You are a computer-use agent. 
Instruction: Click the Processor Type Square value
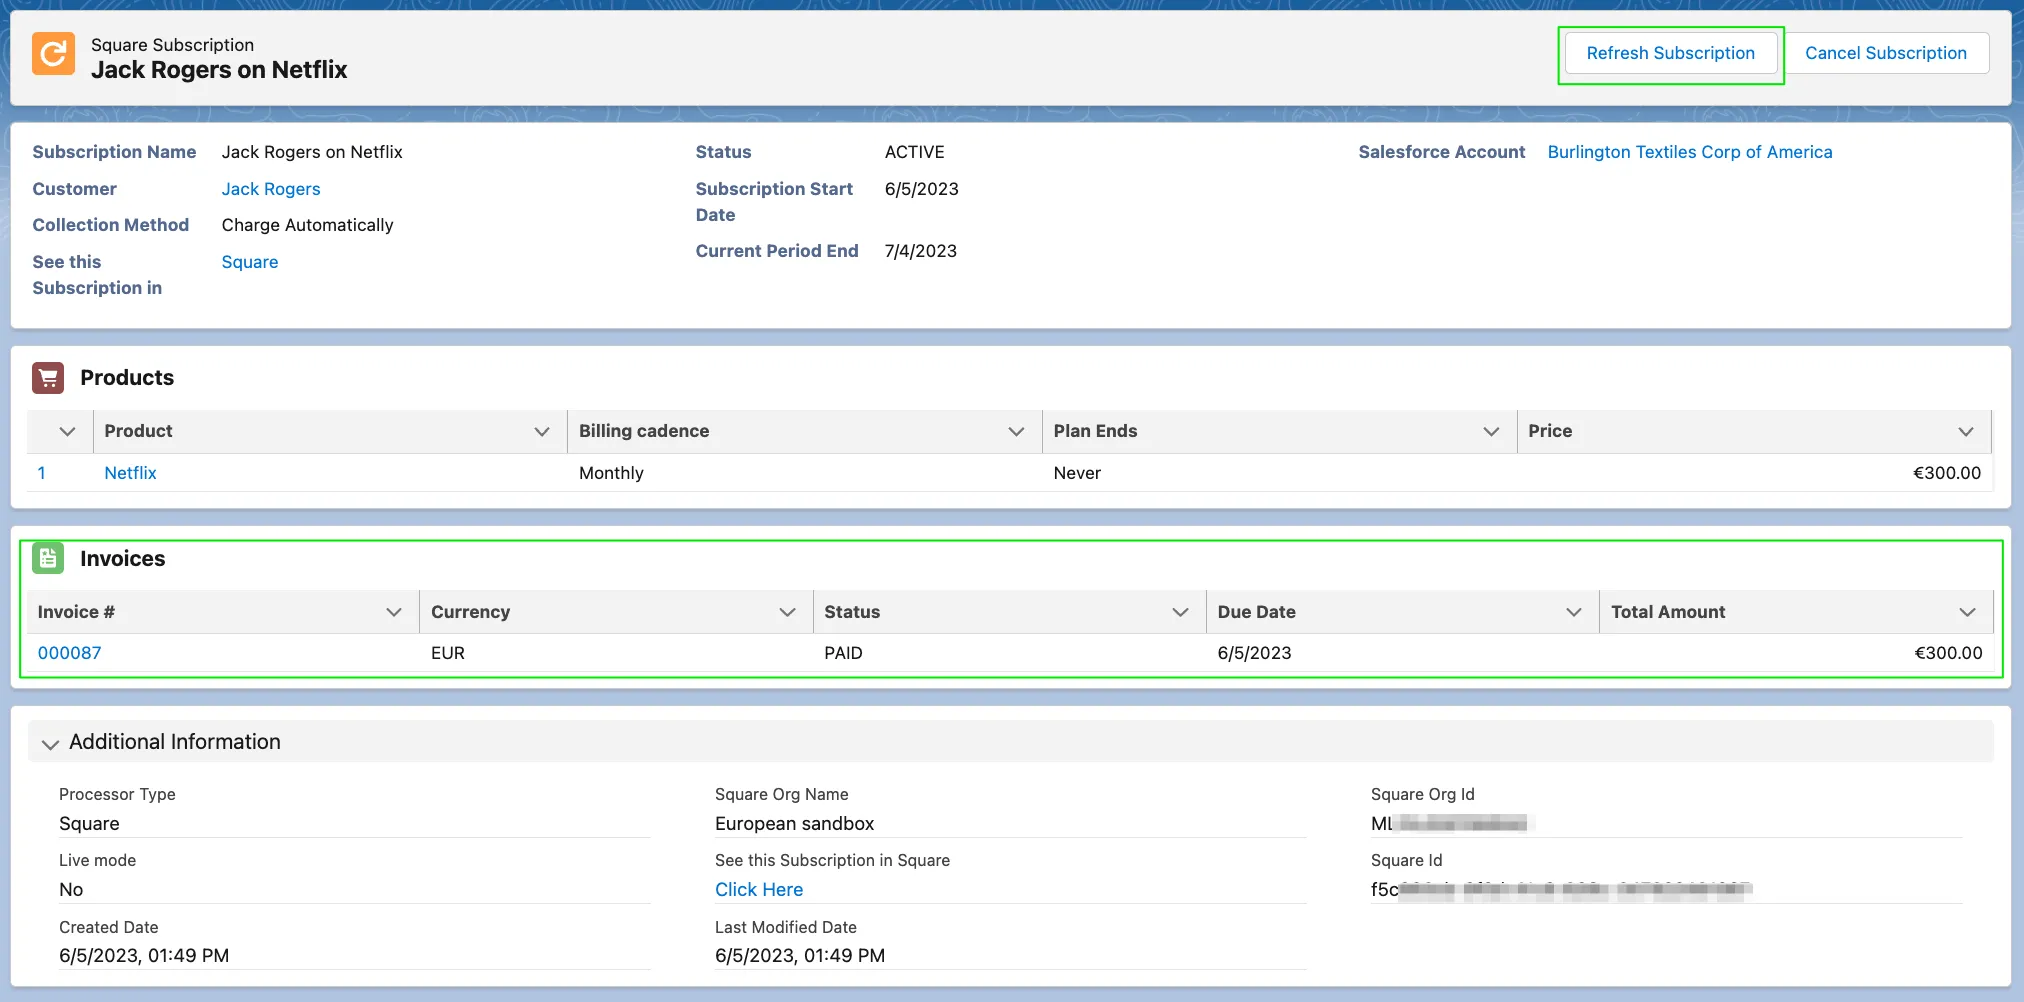point(89,823)
